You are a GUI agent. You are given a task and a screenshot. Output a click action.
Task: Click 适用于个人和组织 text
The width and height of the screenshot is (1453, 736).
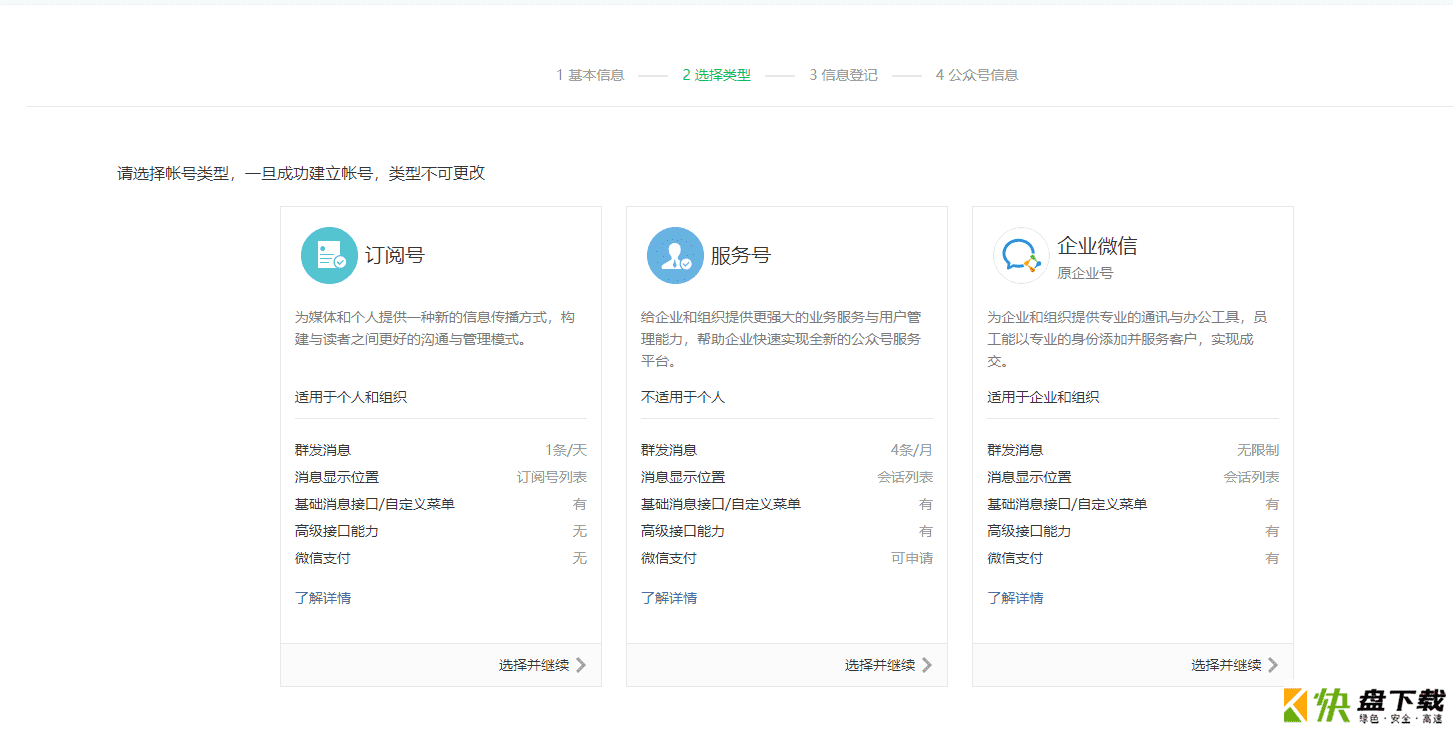point(351,397)
